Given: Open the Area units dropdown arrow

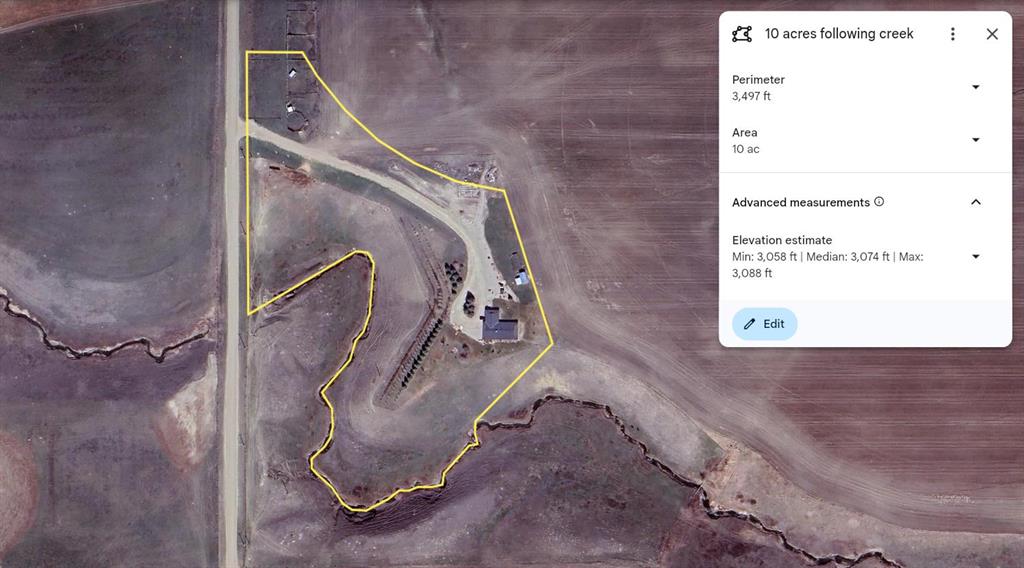Looking at the screenshot, I should click(976, 140).
